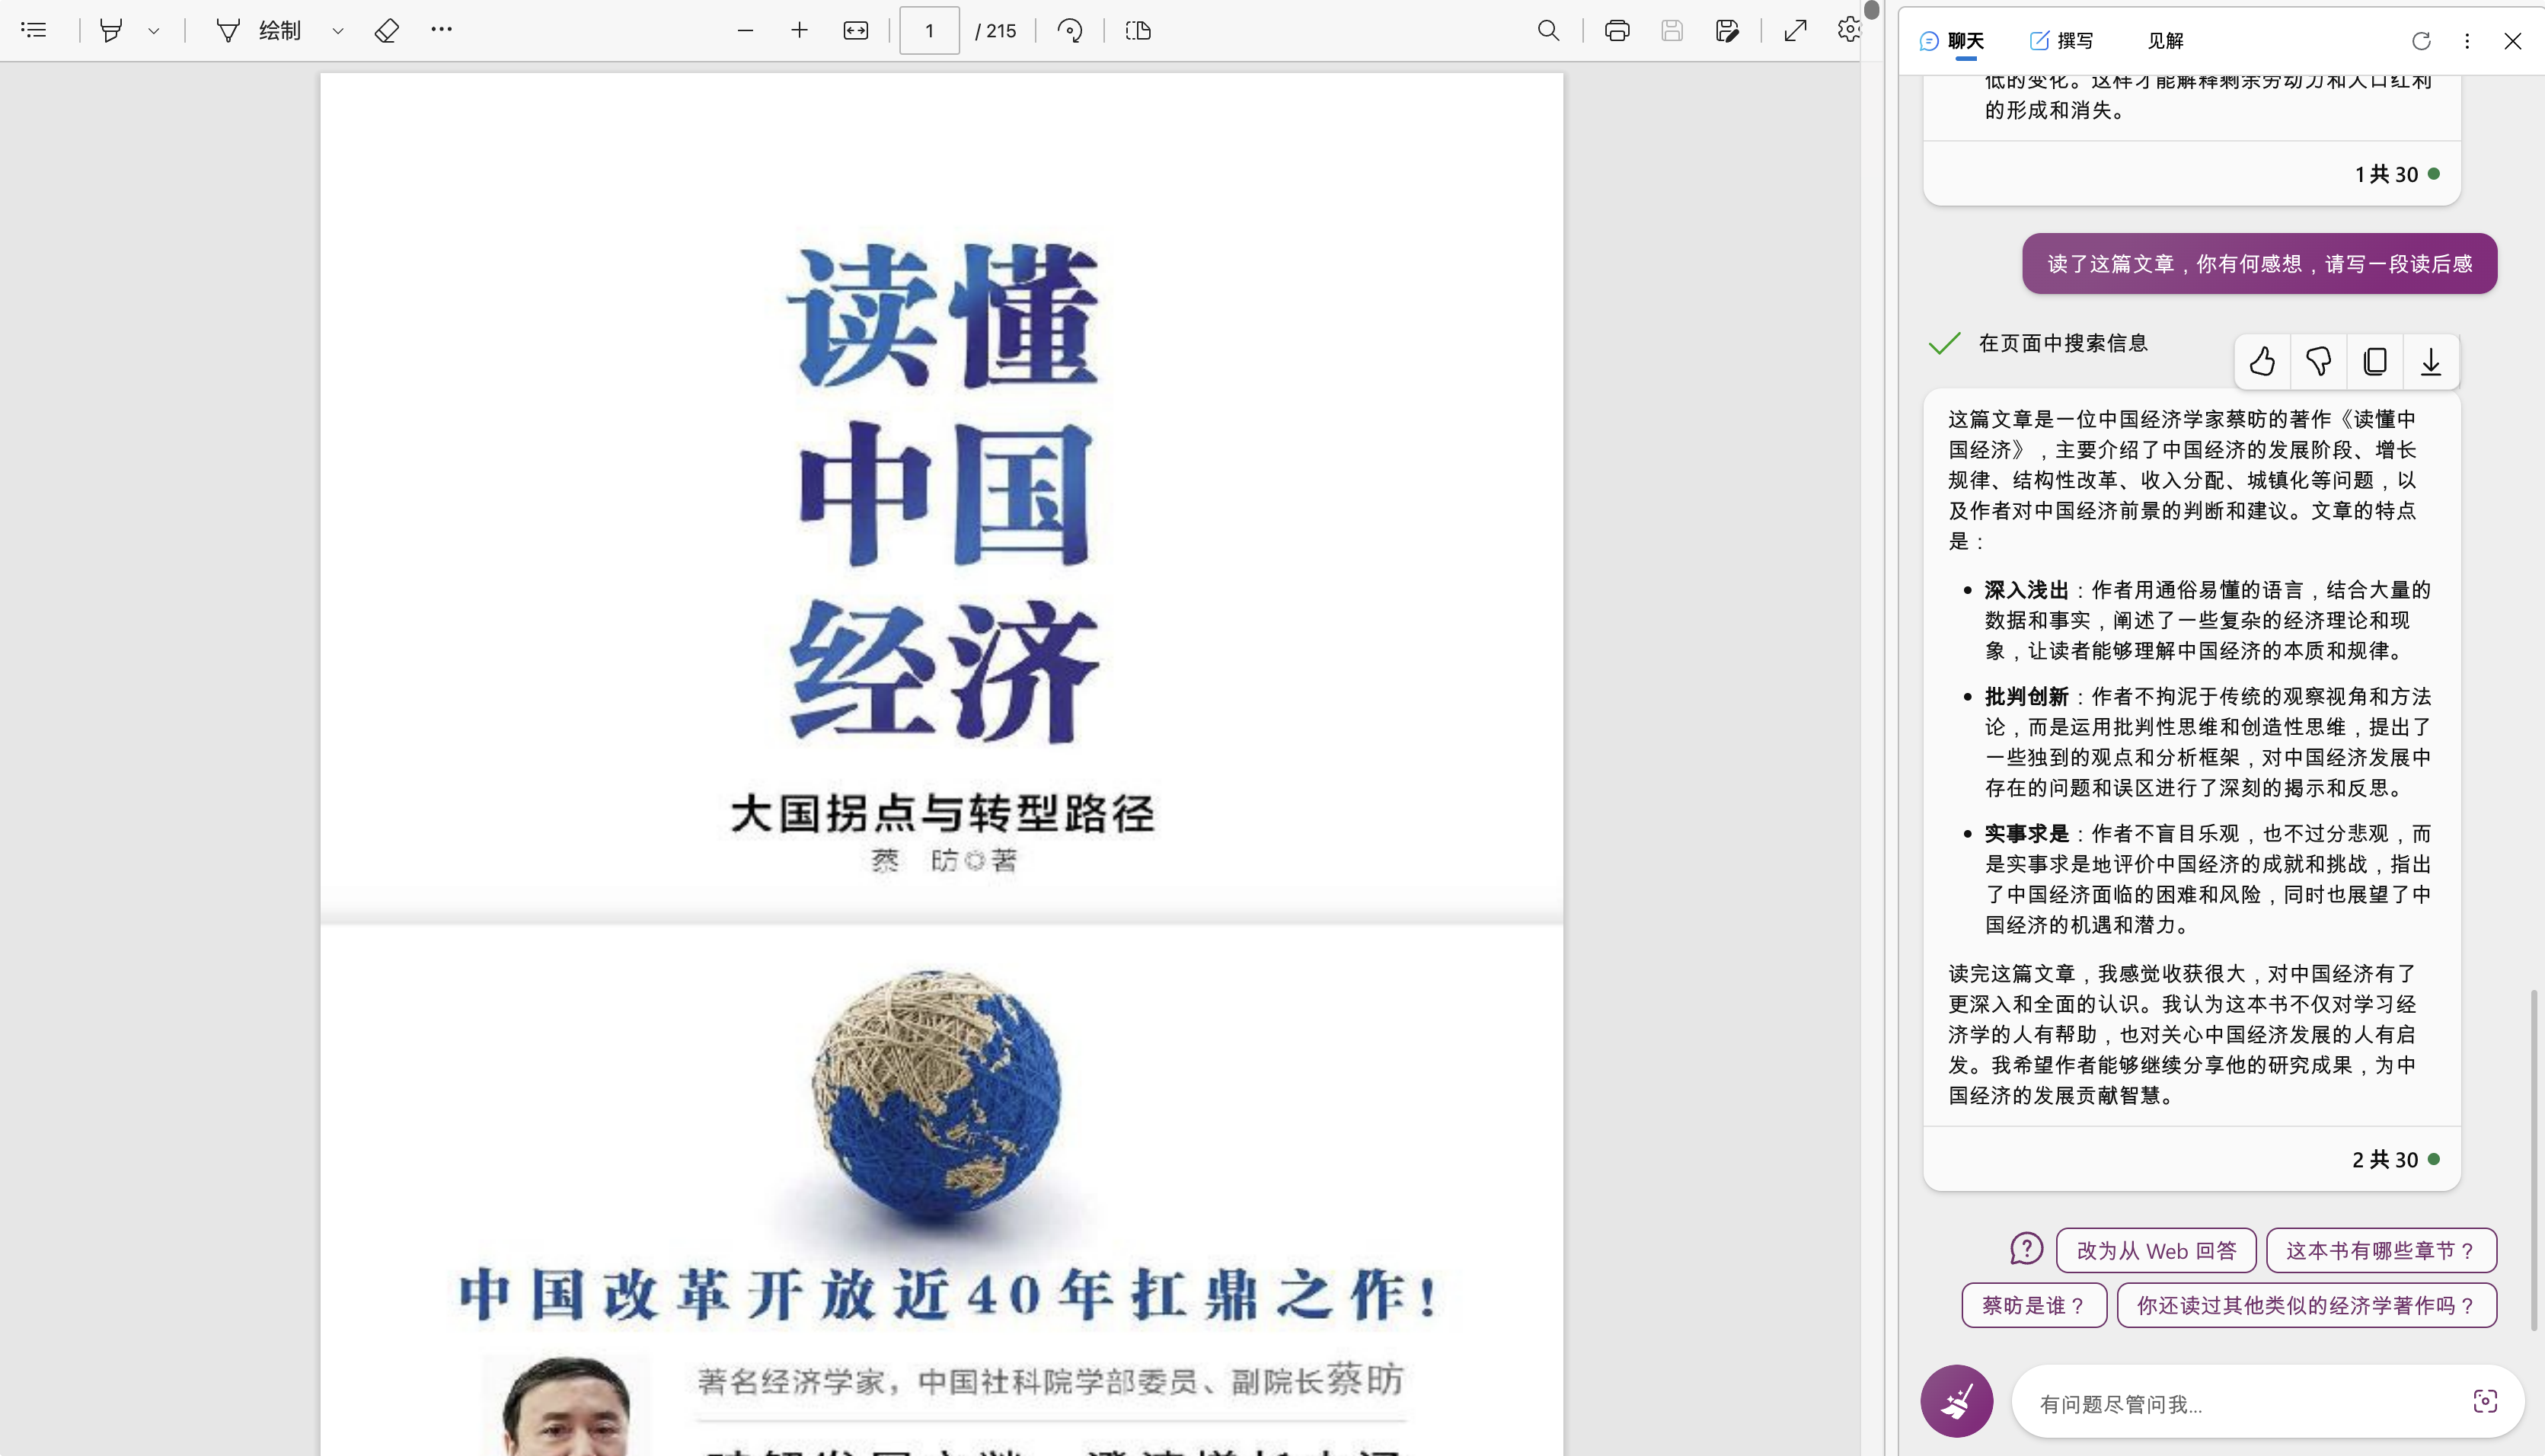
Task: Switch to the 见解 tab
Action: tap(2165, 41)
